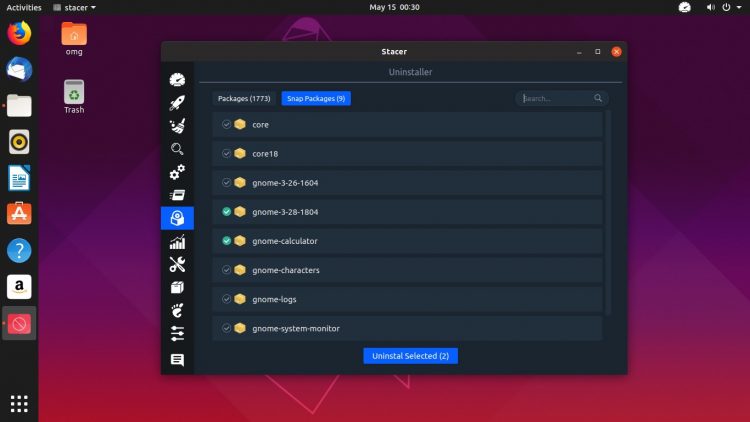Click the core package box icon
750x422 pixels.
(x=240, y=124)
